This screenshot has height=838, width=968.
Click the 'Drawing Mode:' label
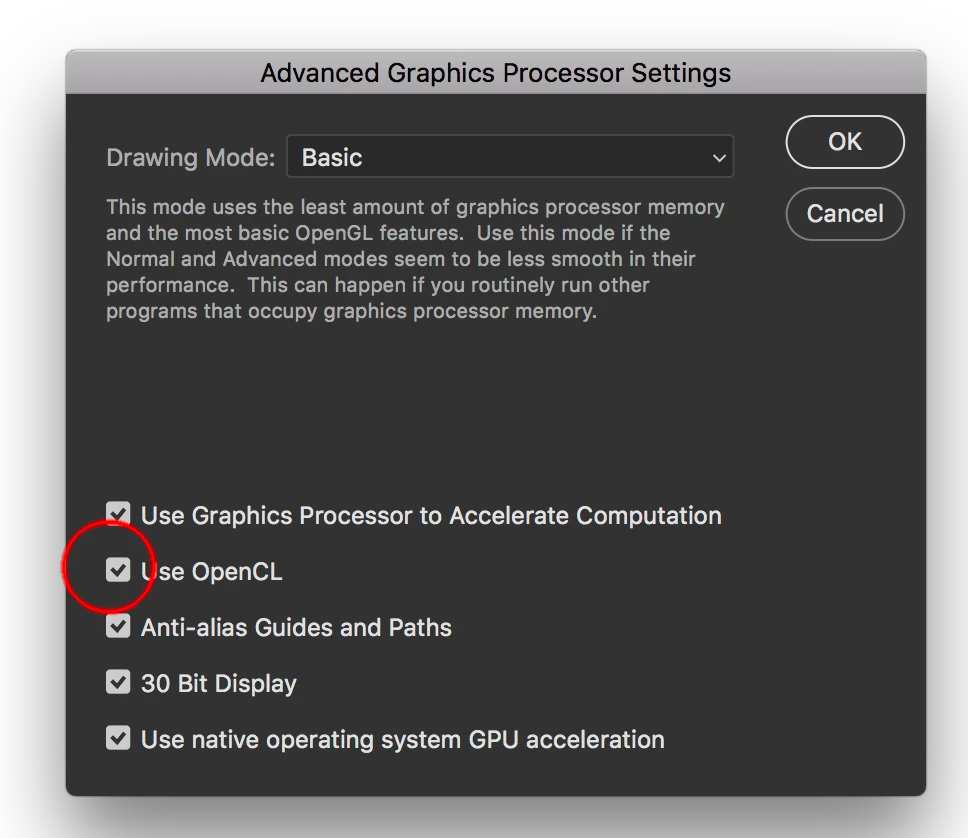190,158
